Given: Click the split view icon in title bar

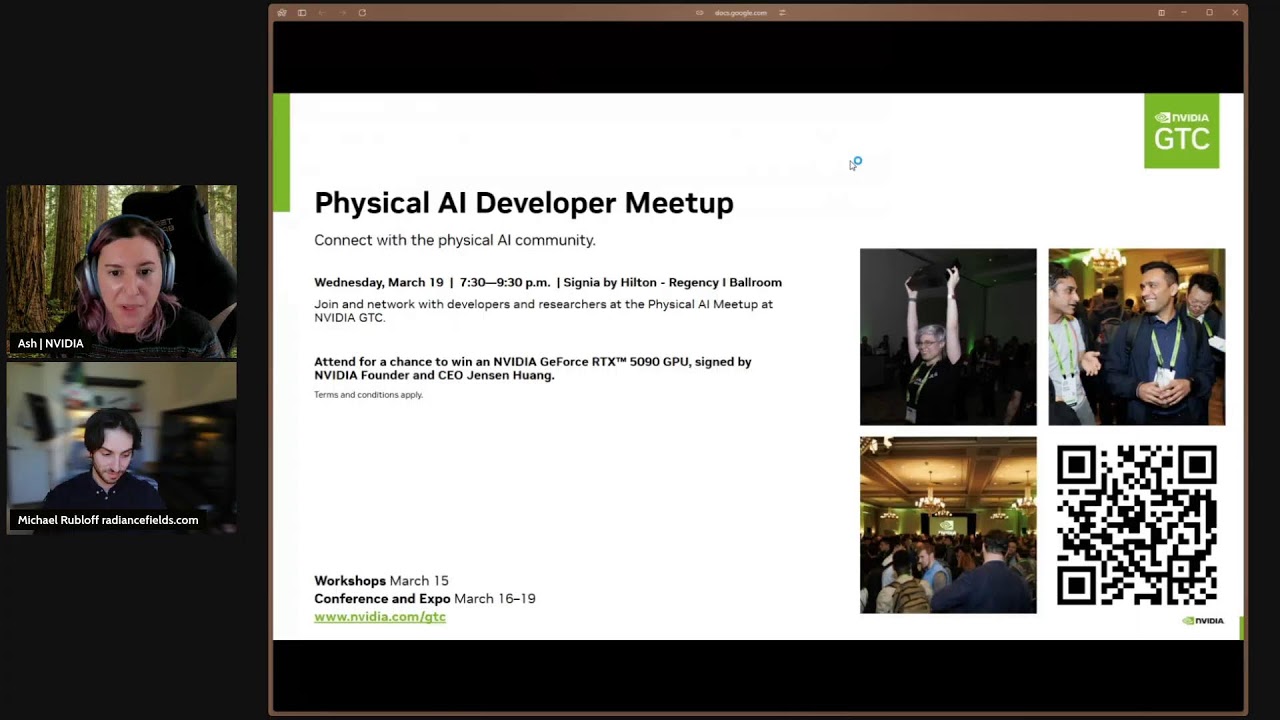Looking at the screenshot, I should pos(1161,13).
